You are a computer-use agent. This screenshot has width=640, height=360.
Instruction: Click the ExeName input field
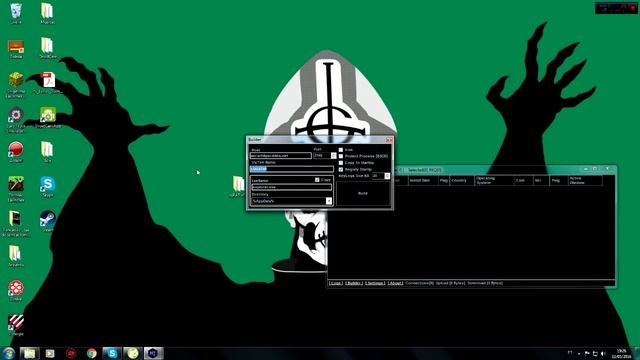click(x=291, y=187)
